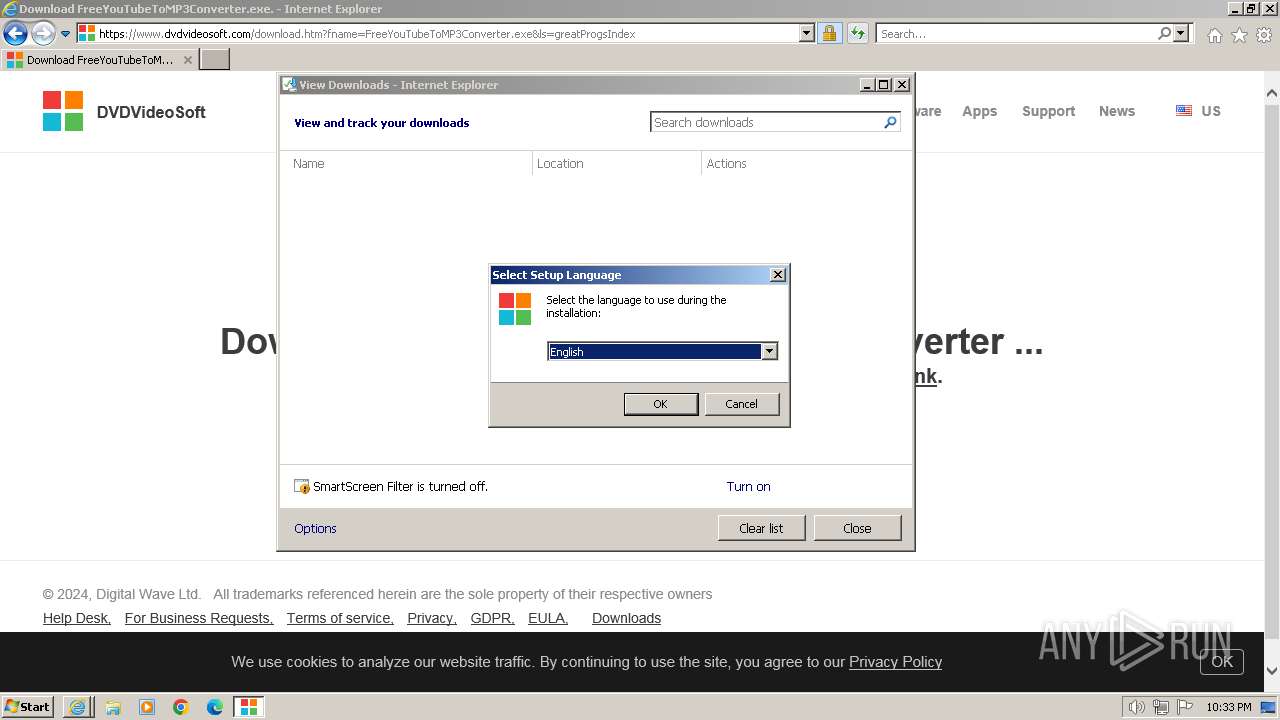Image resolution: width=1280 pixels, height=720 pixels.
Task: Open the setup language dropdown showing English
Action: [x=662, y=351]
